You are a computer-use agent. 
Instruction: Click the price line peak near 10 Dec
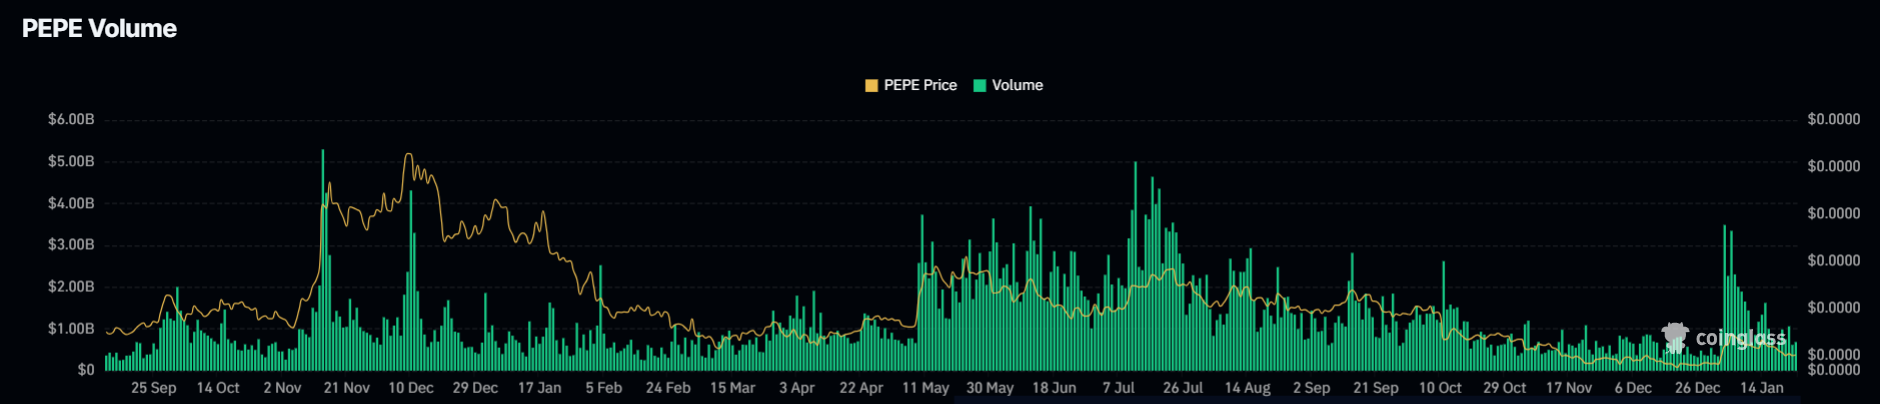408,155
